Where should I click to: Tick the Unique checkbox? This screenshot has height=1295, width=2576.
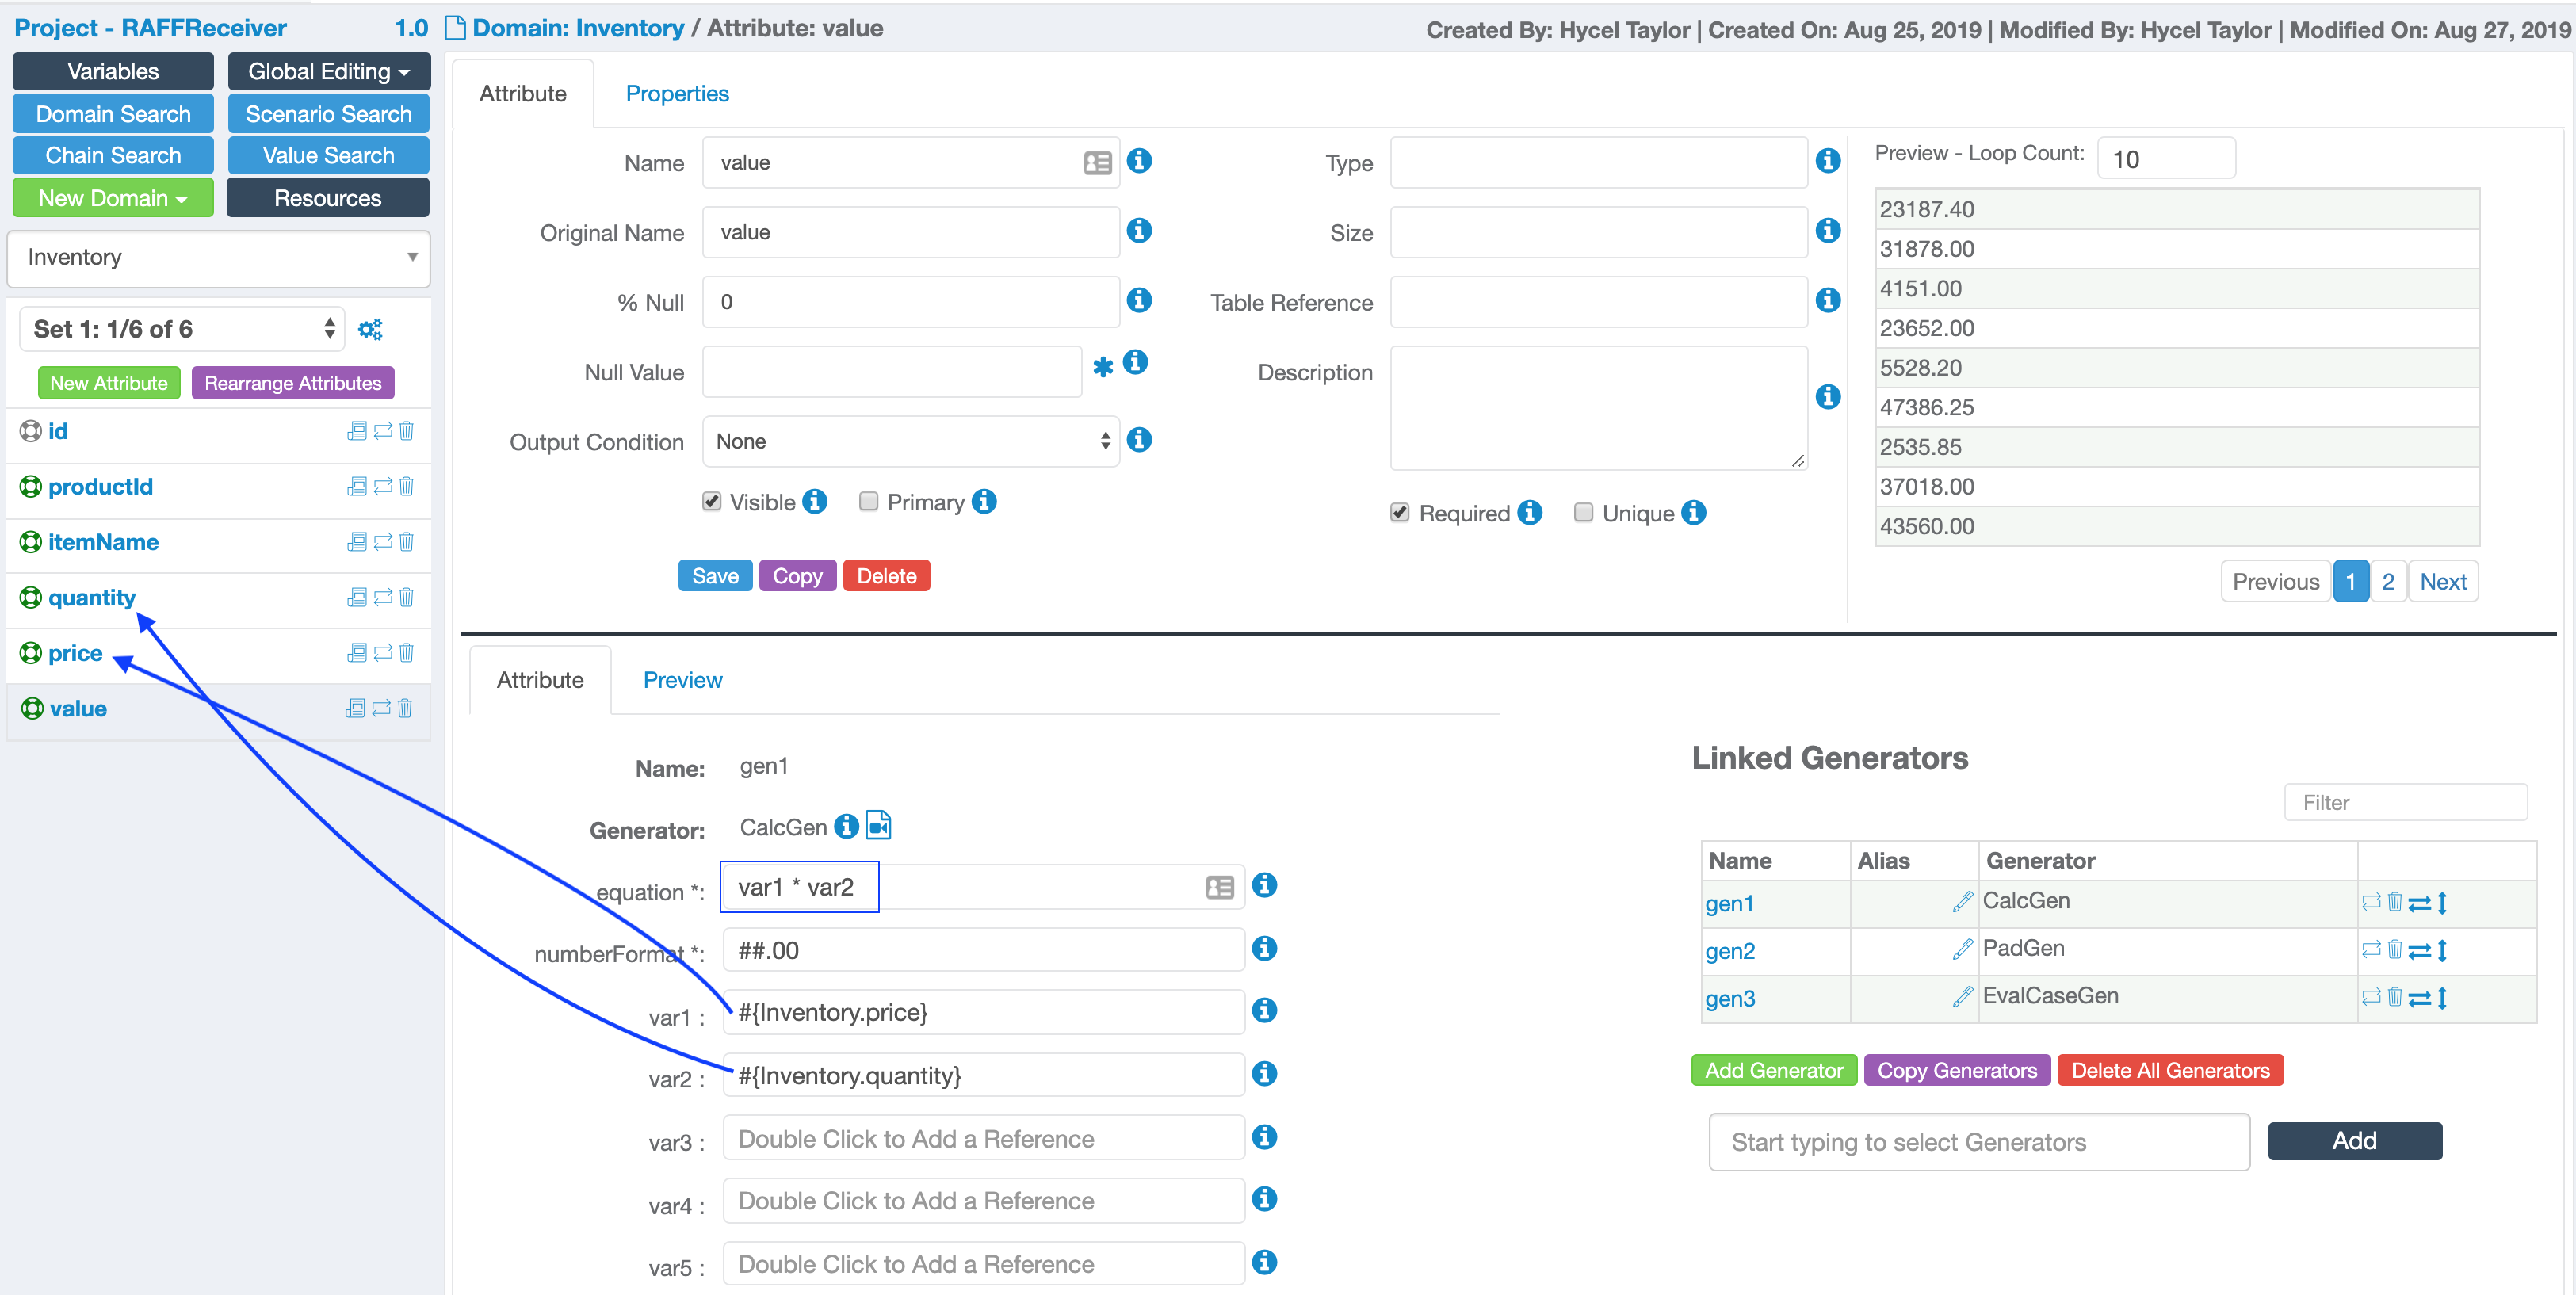1583,513
